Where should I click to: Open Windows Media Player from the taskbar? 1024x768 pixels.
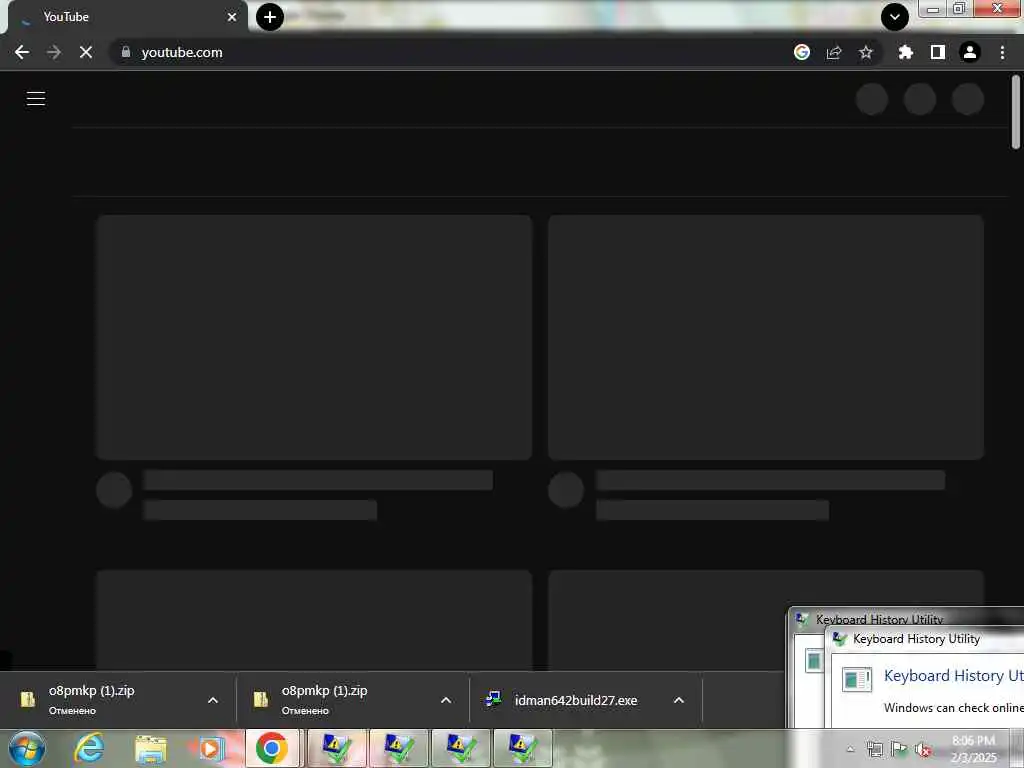pyautogui.click(x=210, y=748)
